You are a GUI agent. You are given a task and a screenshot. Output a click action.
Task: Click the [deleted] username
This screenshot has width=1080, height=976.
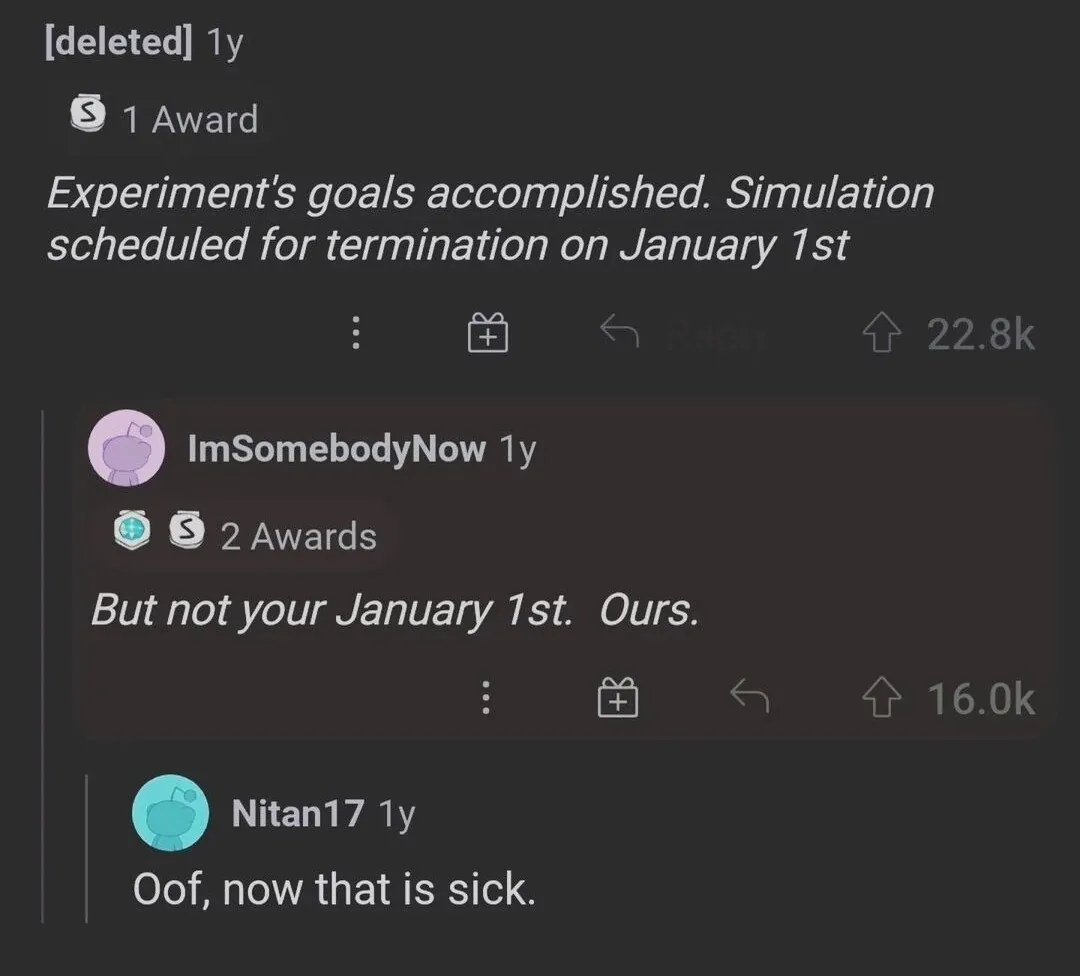(118, 43)
